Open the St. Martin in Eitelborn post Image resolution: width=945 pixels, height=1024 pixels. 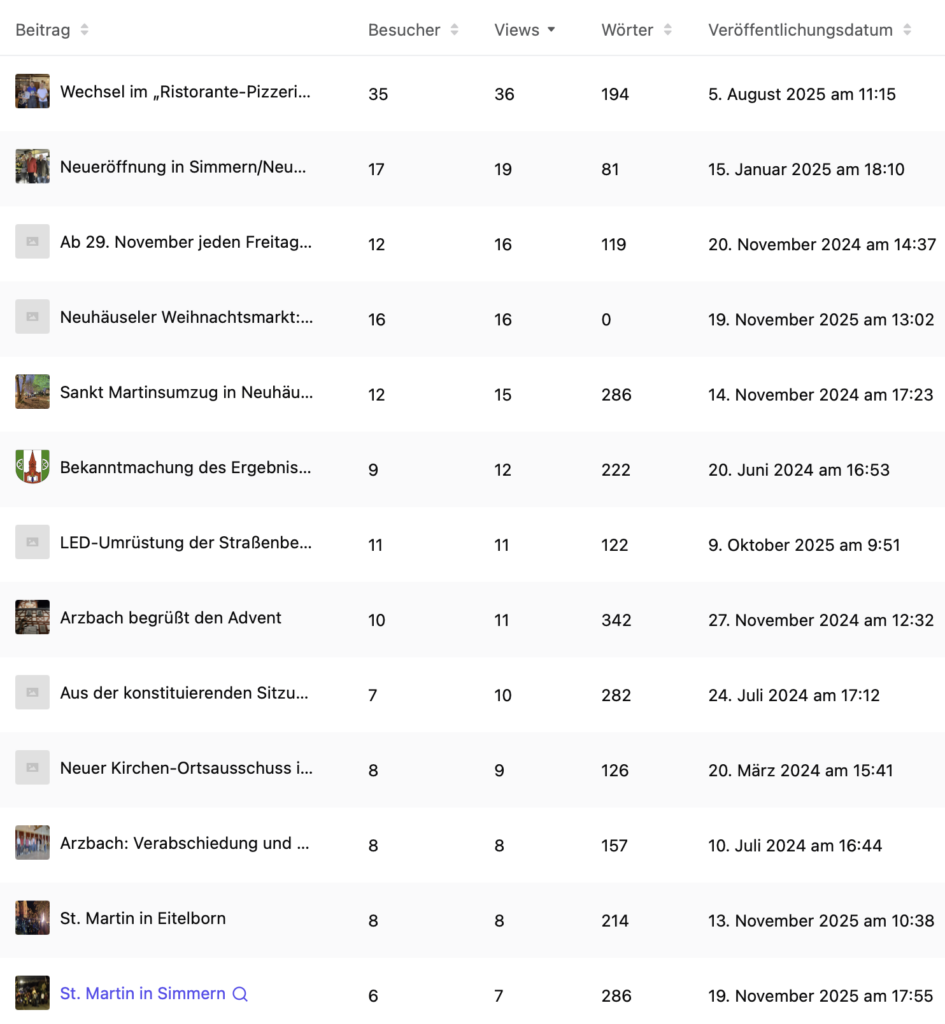142,918
